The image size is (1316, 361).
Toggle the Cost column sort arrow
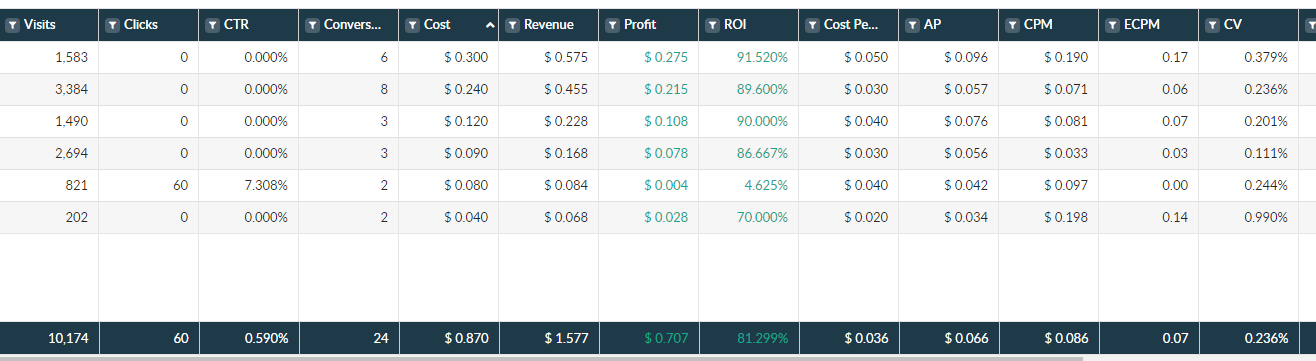point(490,25)
